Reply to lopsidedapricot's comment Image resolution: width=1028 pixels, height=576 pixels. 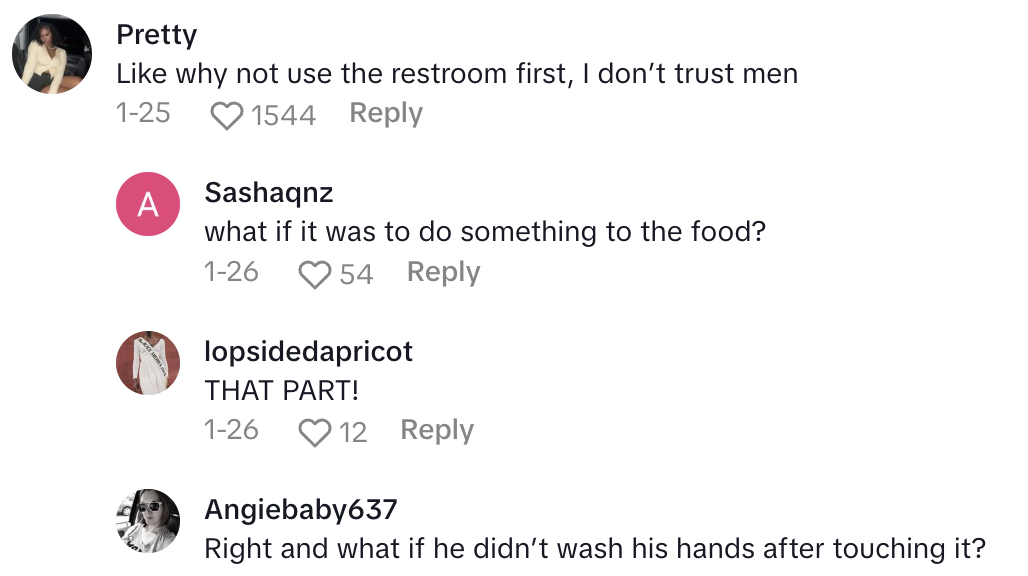tap(436, 430)
